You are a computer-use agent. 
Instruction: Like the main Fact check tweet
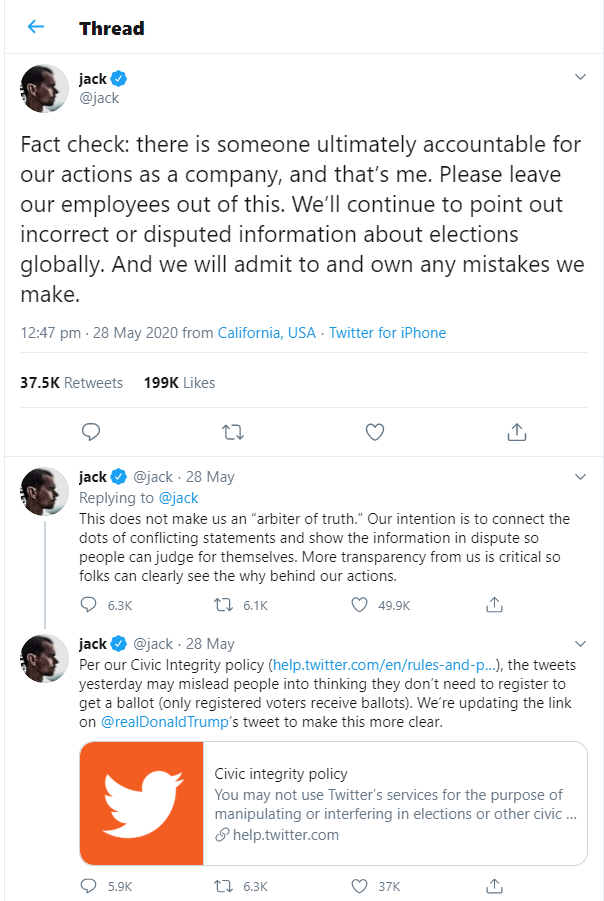point(375,432)
